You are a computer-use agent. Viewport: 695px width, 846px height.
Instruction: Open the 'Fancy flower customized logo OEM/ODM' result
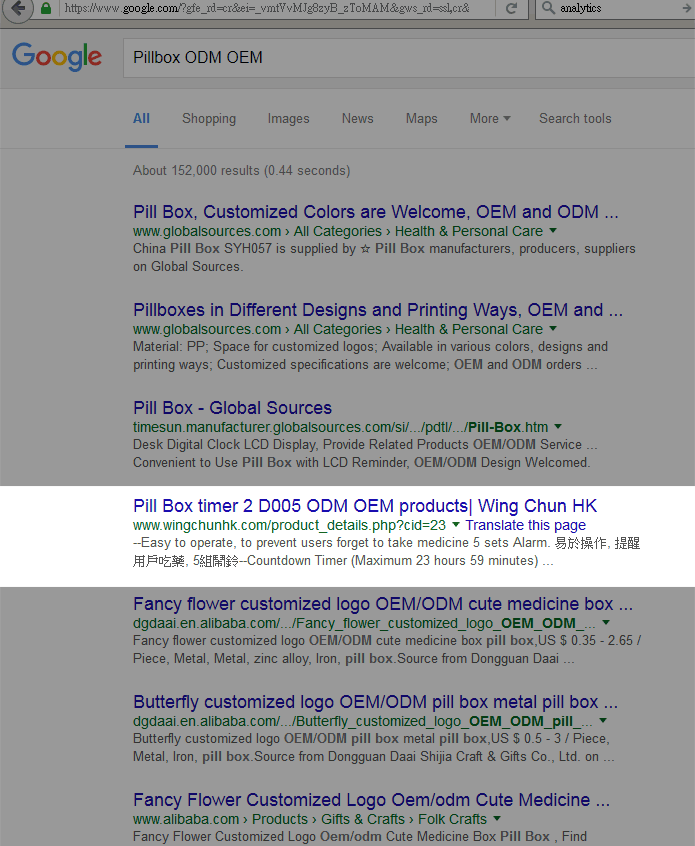pos(383,604)
